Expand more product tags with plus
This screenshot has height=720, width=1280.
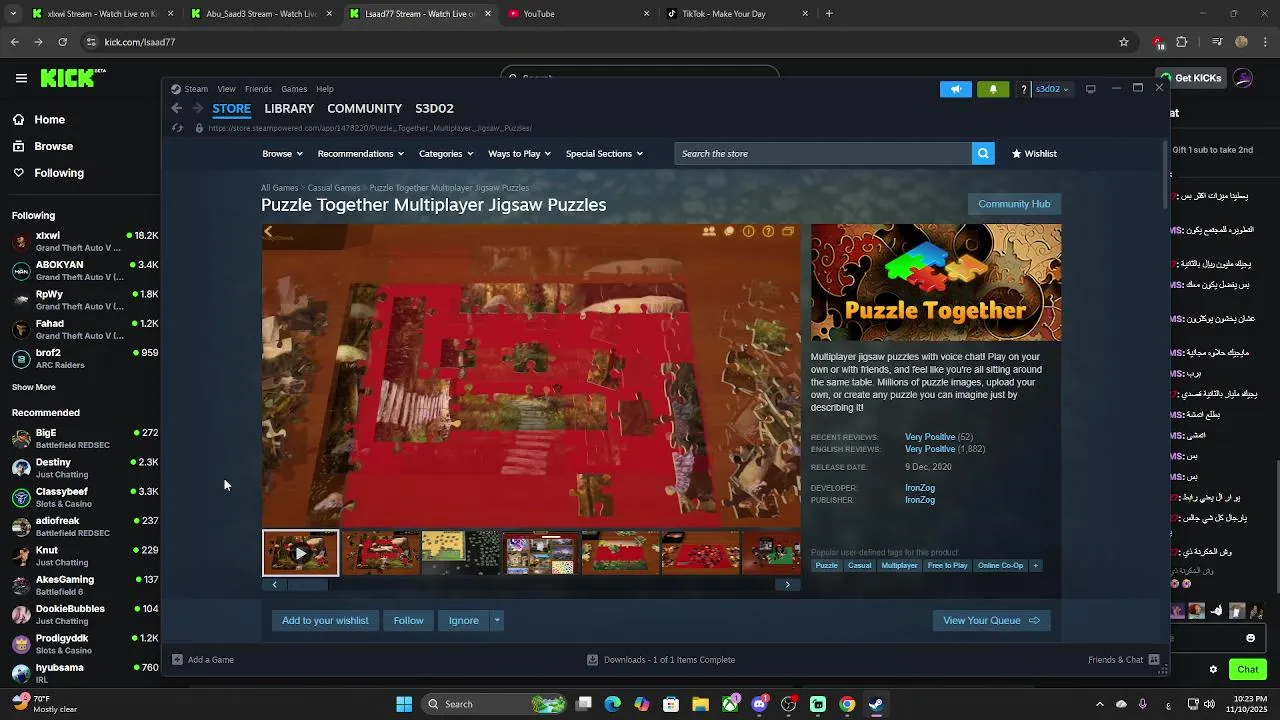click(x=1035, y=566)
